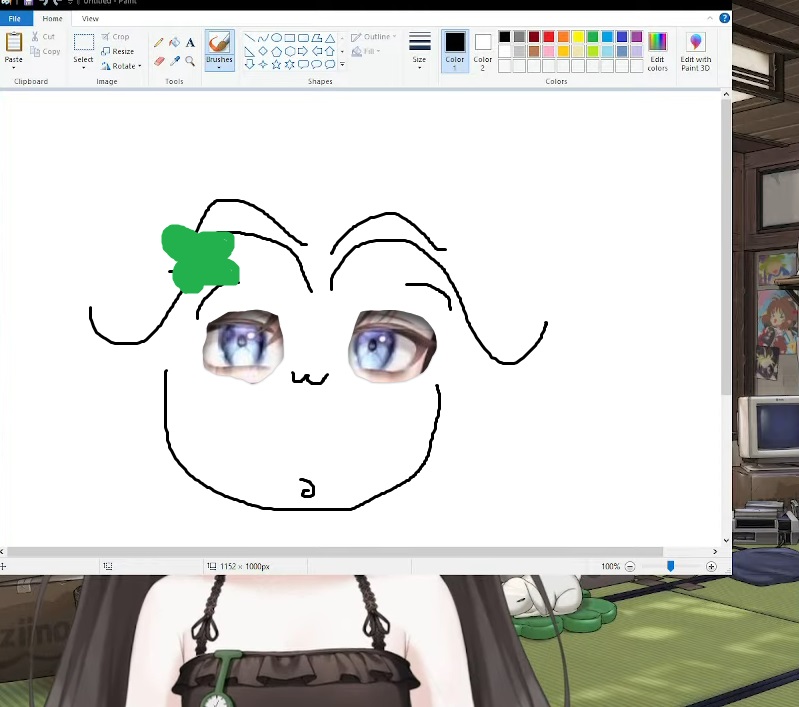The image size is (799, 707).
Task: Click Edit with Paint 3D
Action: pyautogui.click(x=696, y=51)
